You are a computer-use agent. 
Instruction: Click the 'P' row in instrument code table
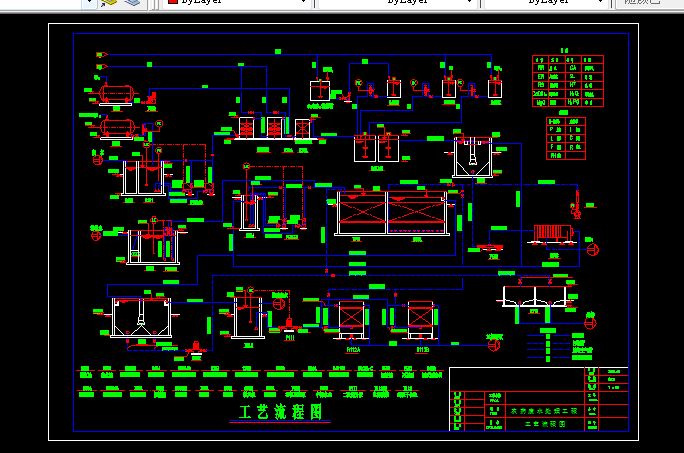(556, 130)
